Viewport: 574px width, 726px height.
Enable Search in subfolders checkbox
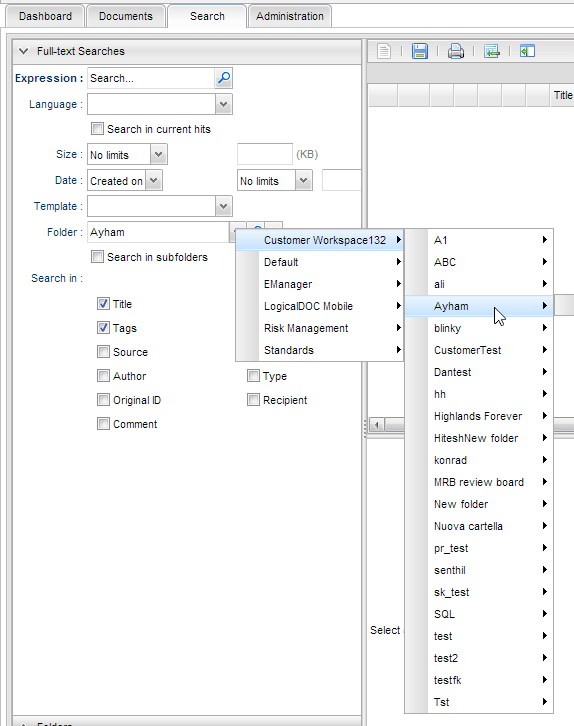pyautogui.click(x=97, y=257)
